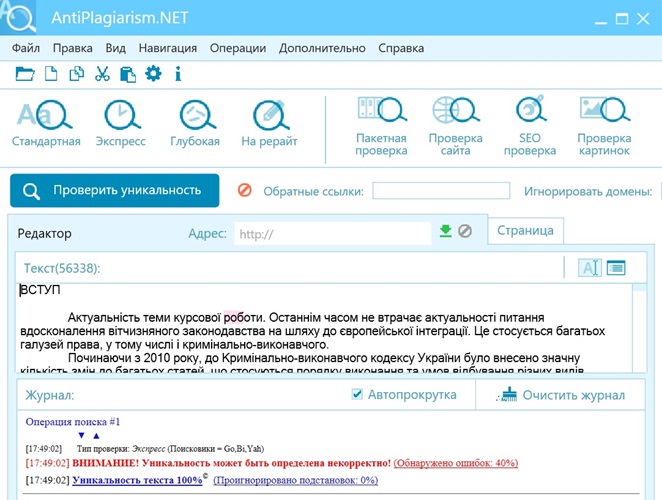Switch to the Редактор tab
The width and height of the screenshot is (662, 500).
pyautogui.click(x=44, y=234)
